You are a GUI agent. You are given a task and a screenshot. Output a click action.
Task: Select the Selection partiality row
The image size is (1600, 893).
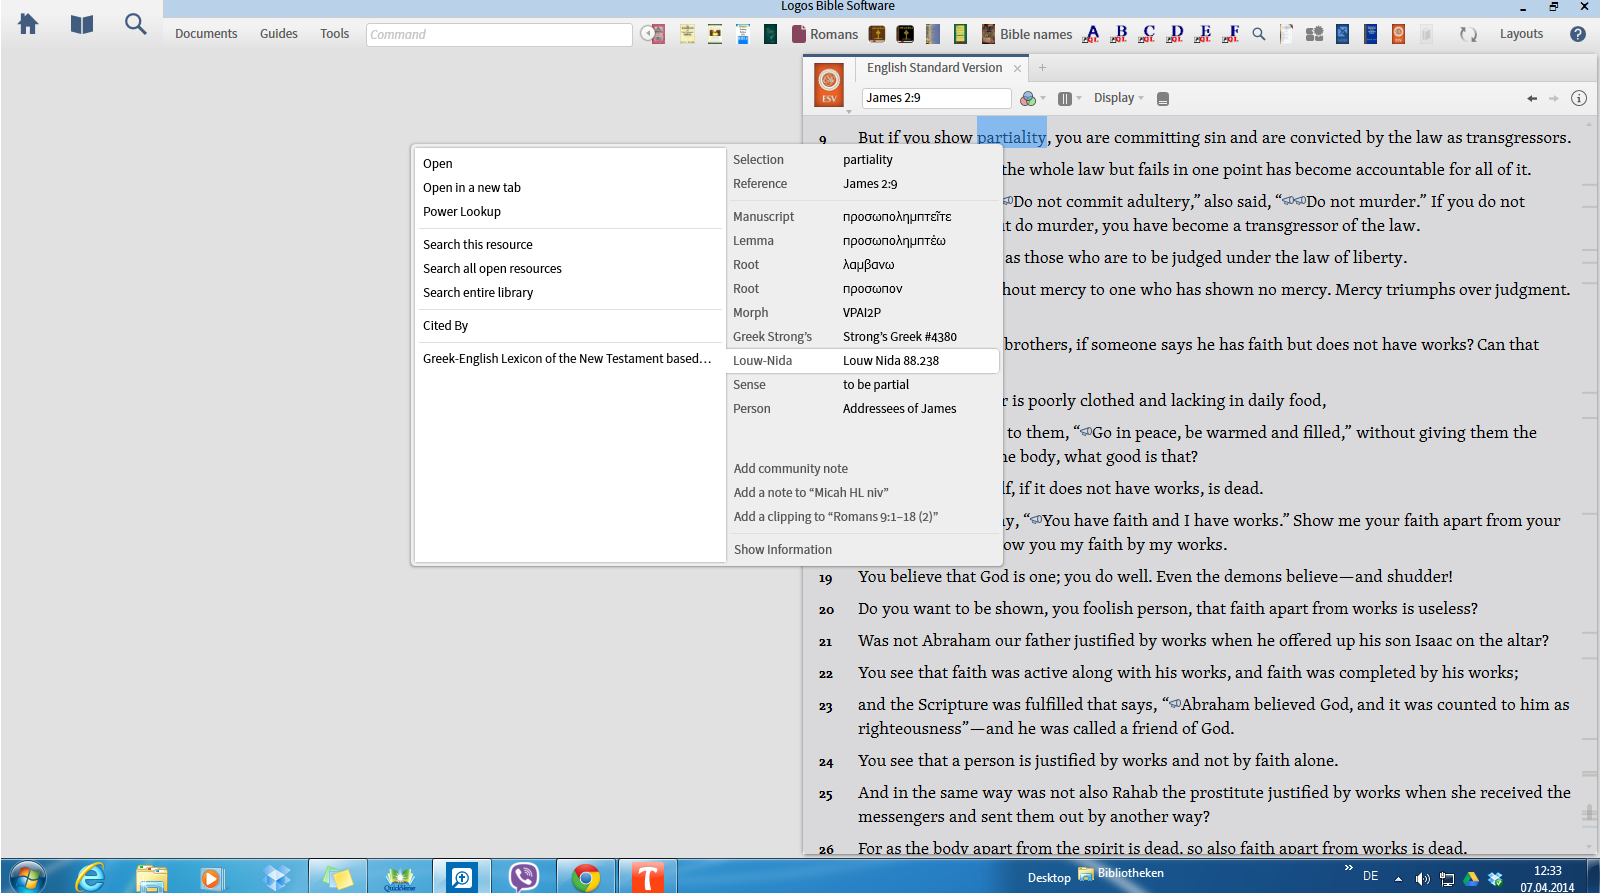click(864, 160)
